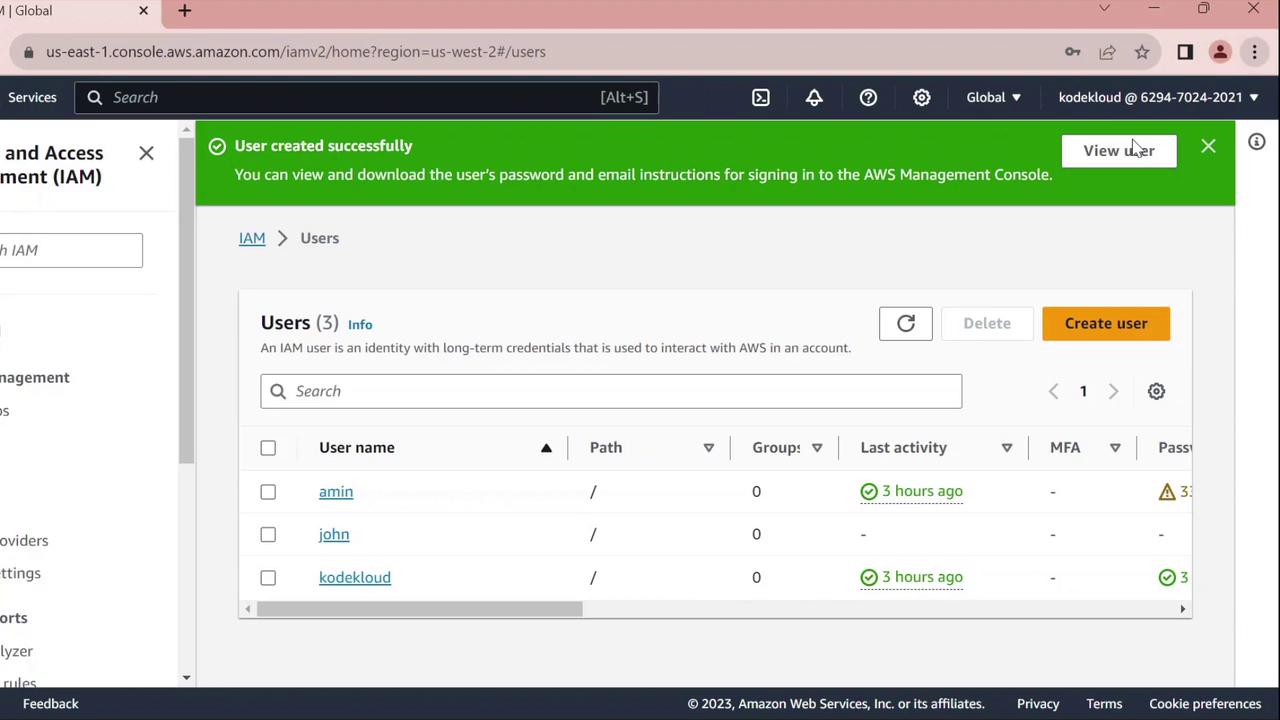Screen dimensions: 1280x720
Task: Click the users search field
Action: (x=611, y=391)
